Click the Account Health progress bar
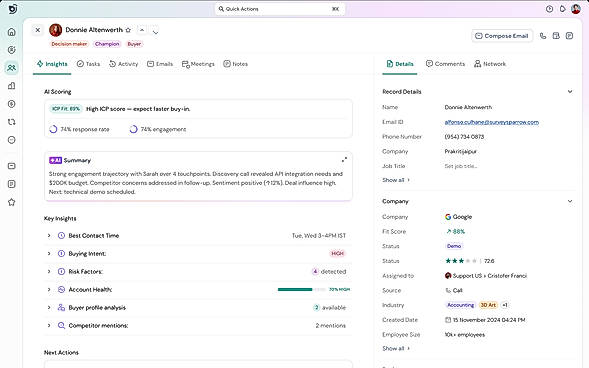The image size is (589, 368). pyautogui.click(x=302, y=290)
